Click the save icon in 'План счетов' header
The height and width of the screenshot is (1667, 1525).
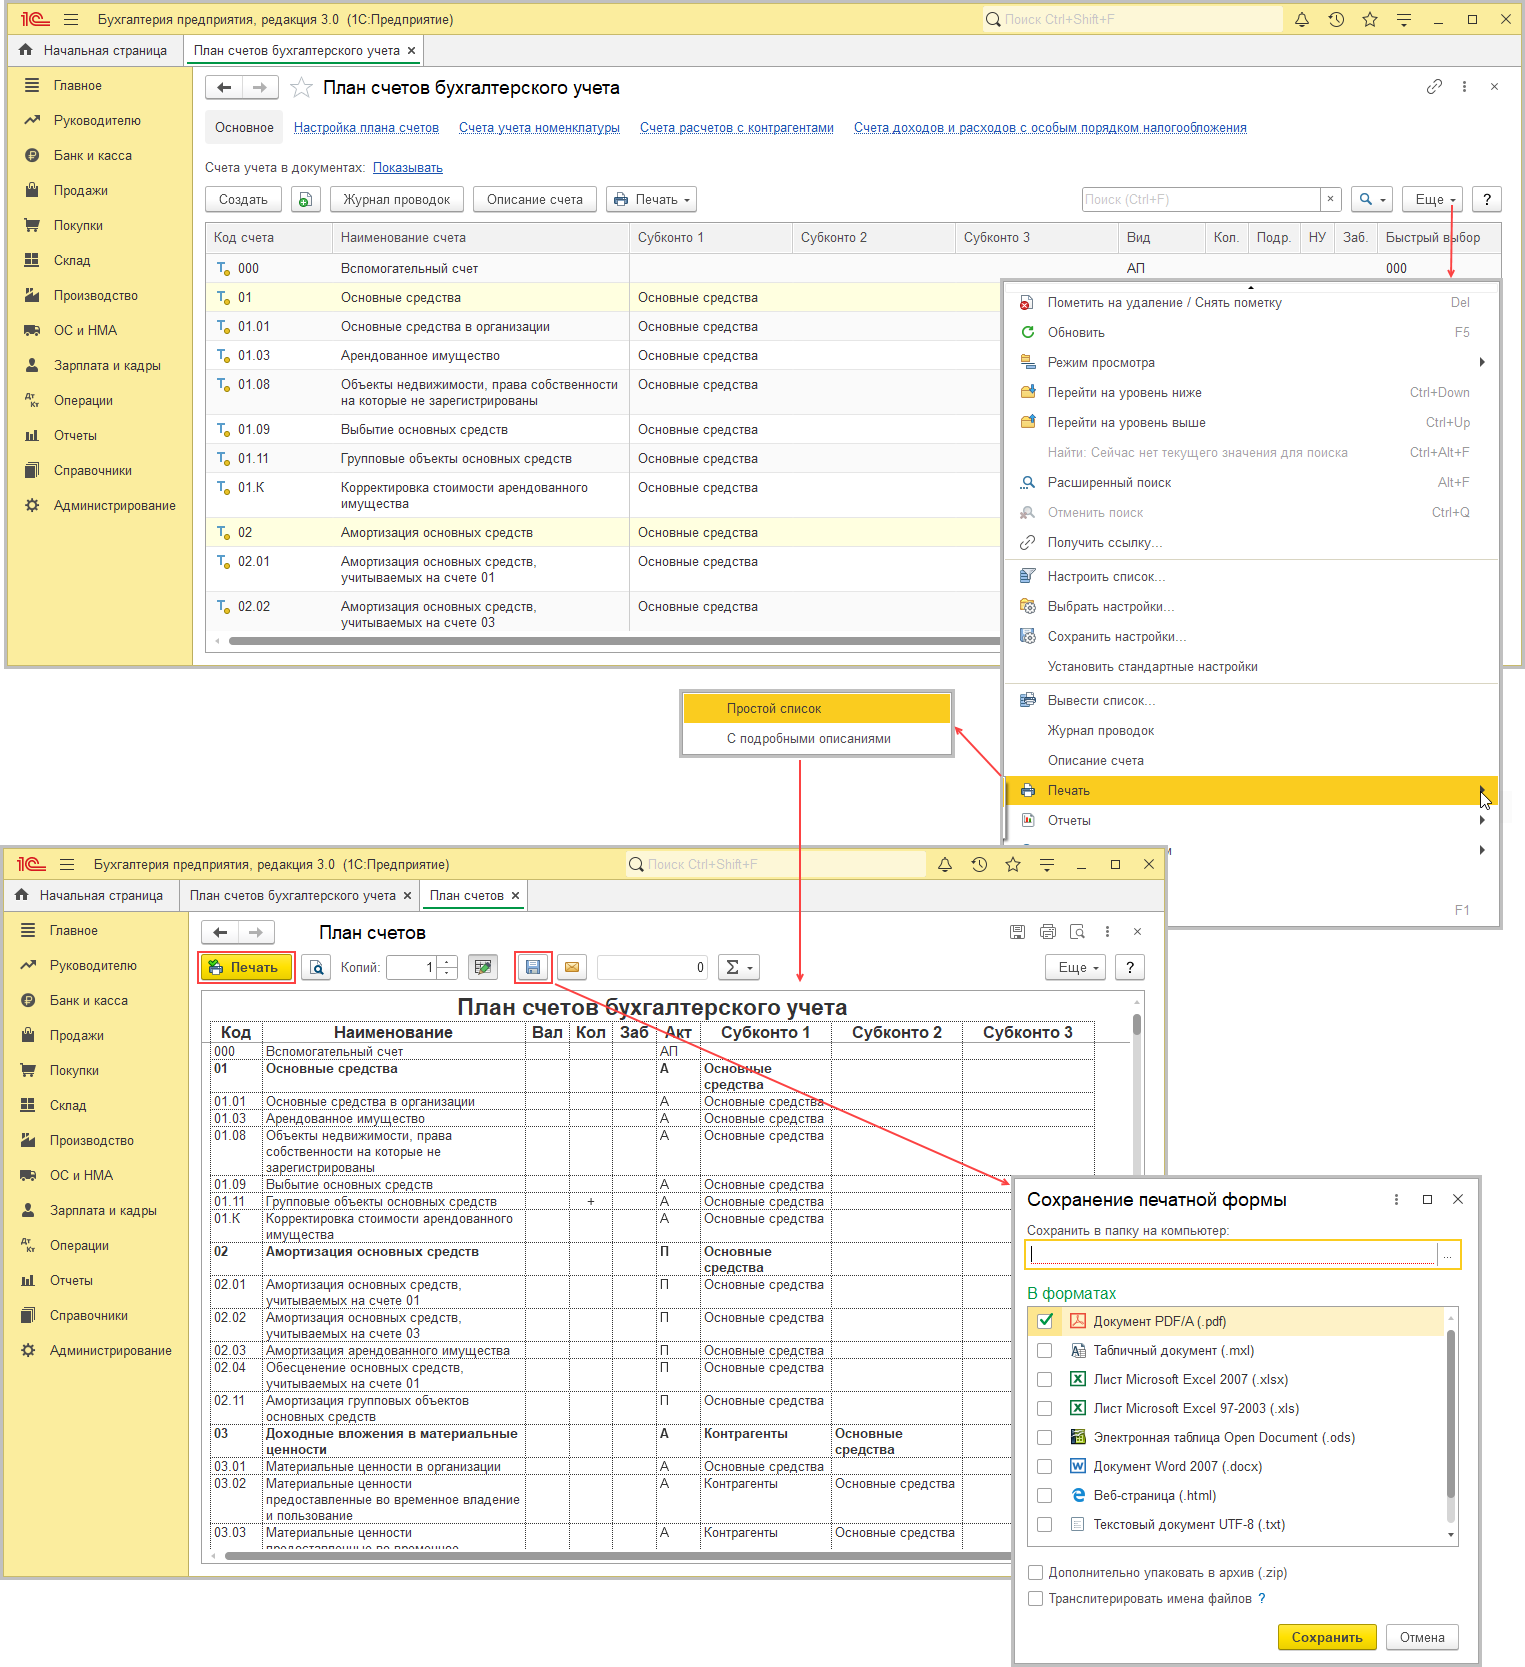[1017, 932]
